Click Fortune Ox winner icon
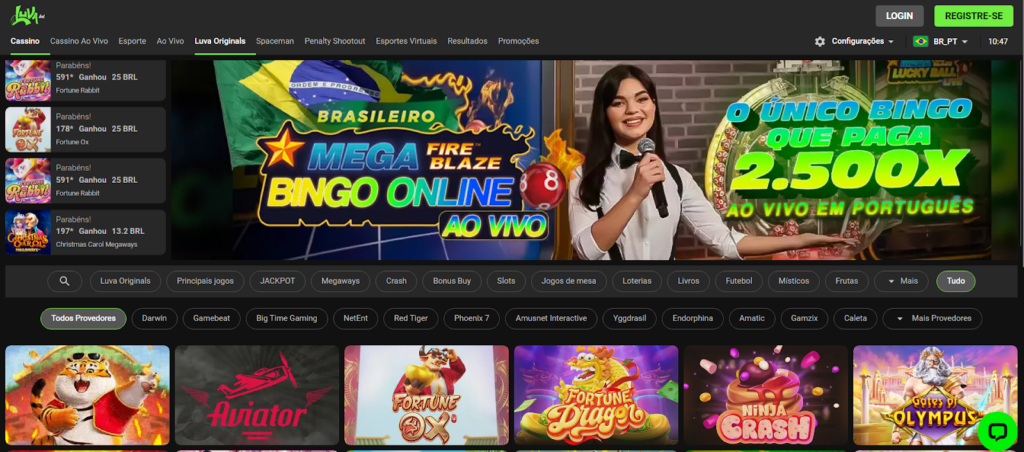This screenshot has width=1024, height=452. [x=28, y=130]
